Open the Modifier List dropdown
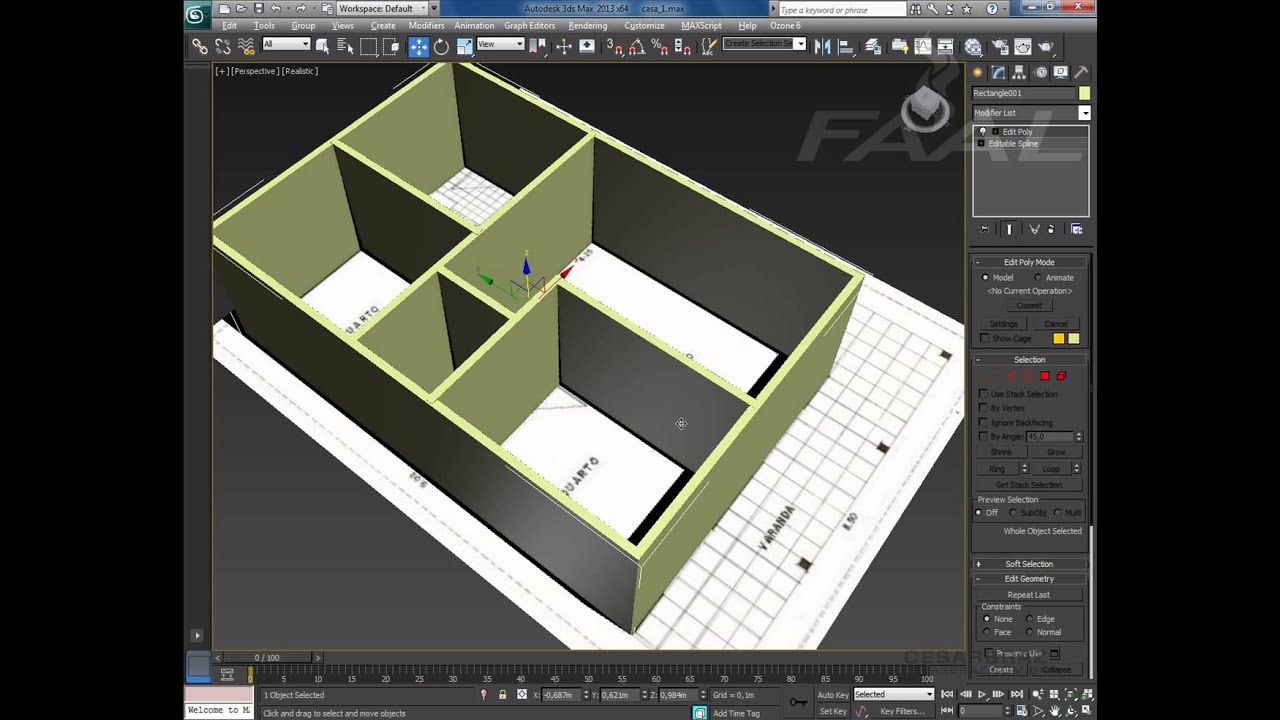This screenshot has width=1280, height=720. (1084, 113)
